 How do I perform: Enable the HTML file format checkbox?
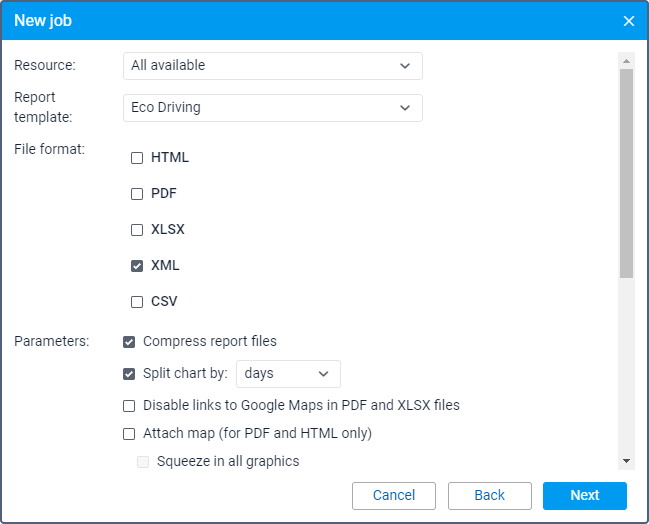click(137, 158)
